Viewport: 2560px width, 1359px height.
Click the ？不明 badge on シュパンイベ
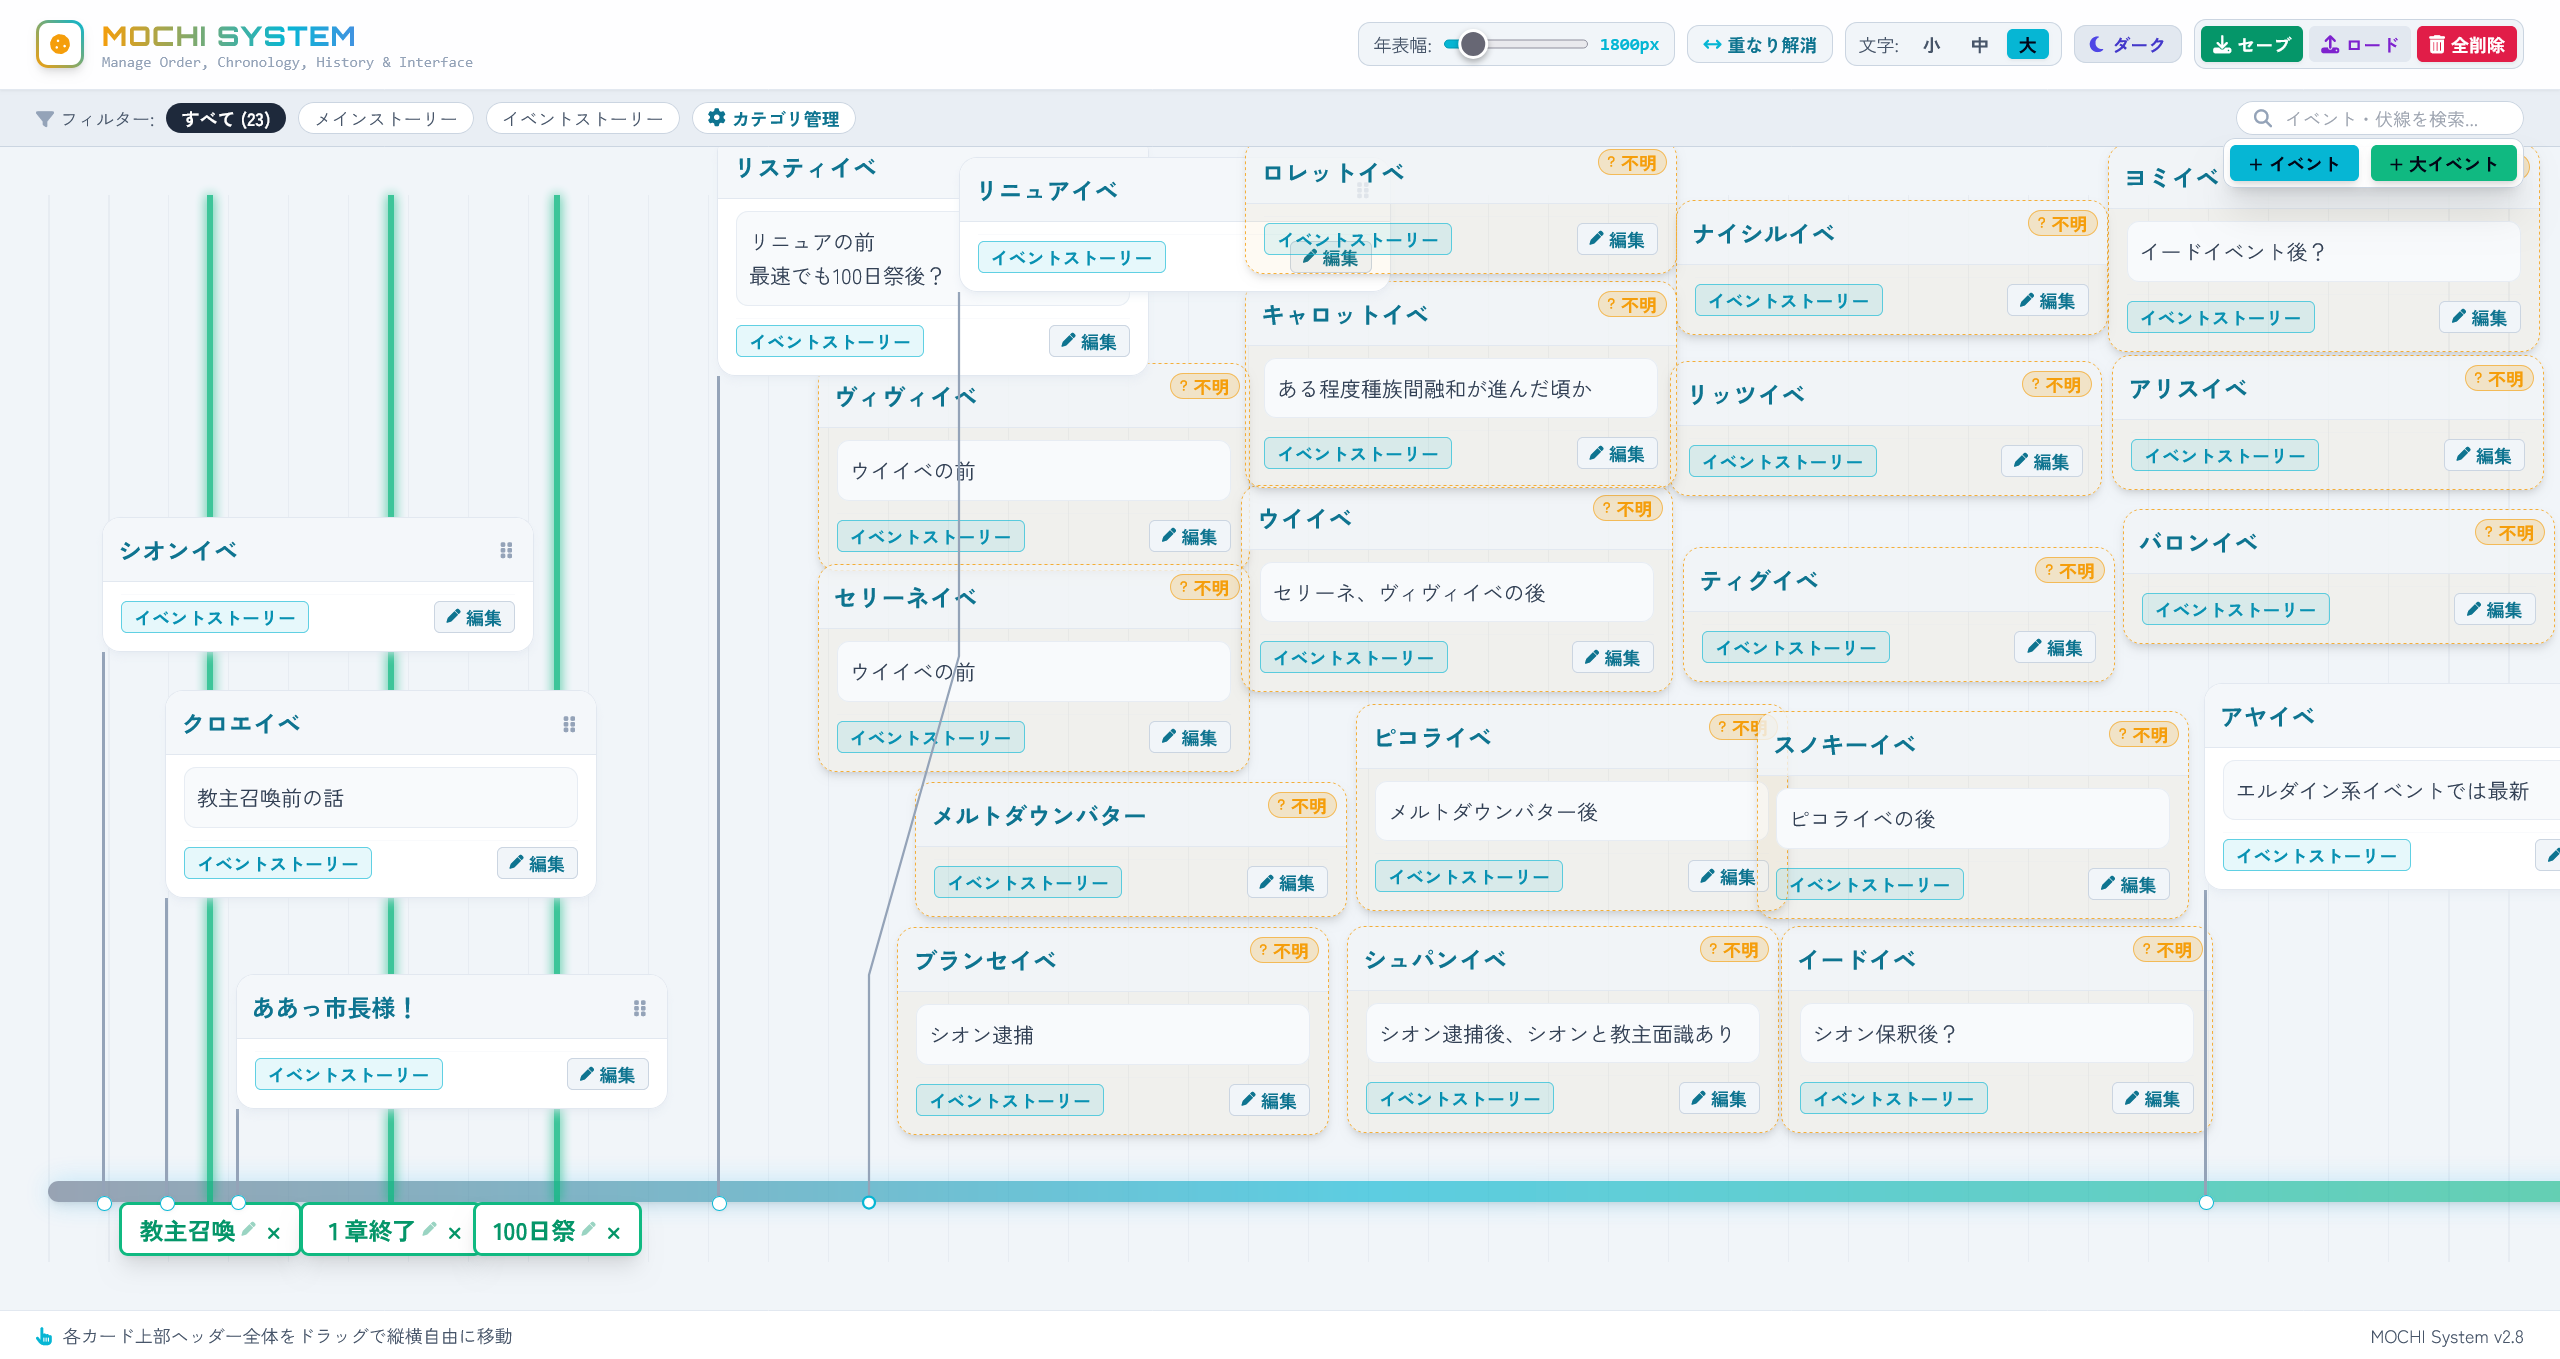click(x=1734, y=950)
